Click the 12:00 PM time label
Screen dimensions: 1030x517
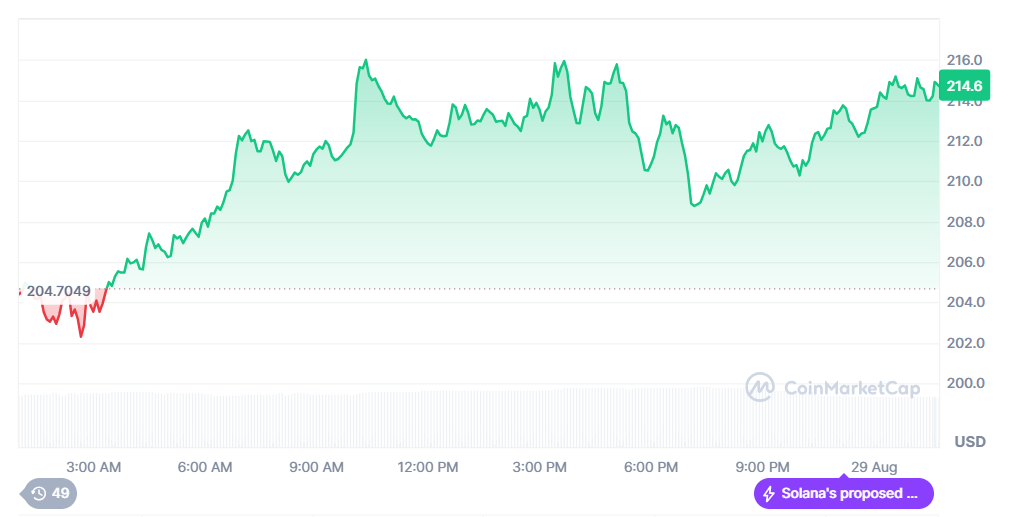[x=428, y=467]
